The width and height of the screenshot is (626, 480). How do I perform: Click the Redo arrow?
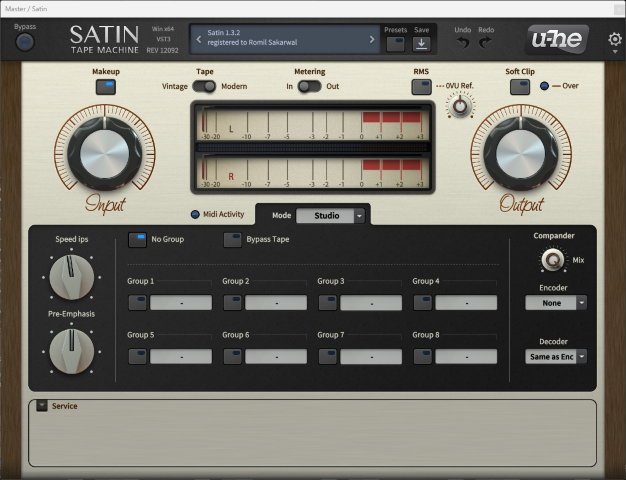click(485, 42)
